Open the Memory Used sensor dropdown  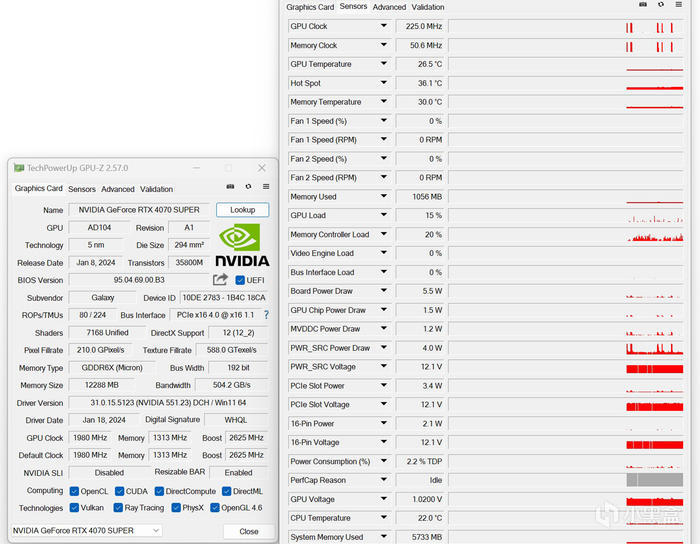(383, 196)
